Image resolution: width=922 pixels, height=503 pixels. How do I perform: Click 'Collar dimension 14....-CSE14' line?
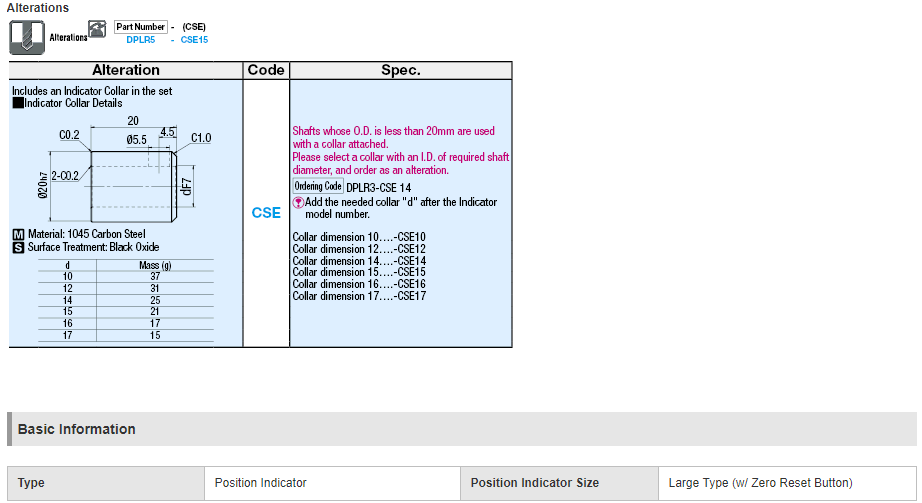coord(359,261)
